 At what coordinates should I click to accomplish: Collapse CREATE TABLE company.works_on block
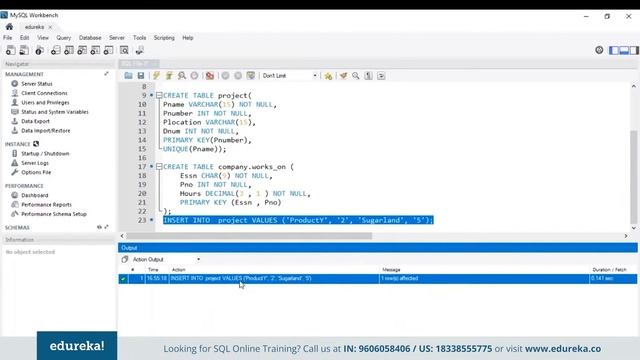[159, 167]
